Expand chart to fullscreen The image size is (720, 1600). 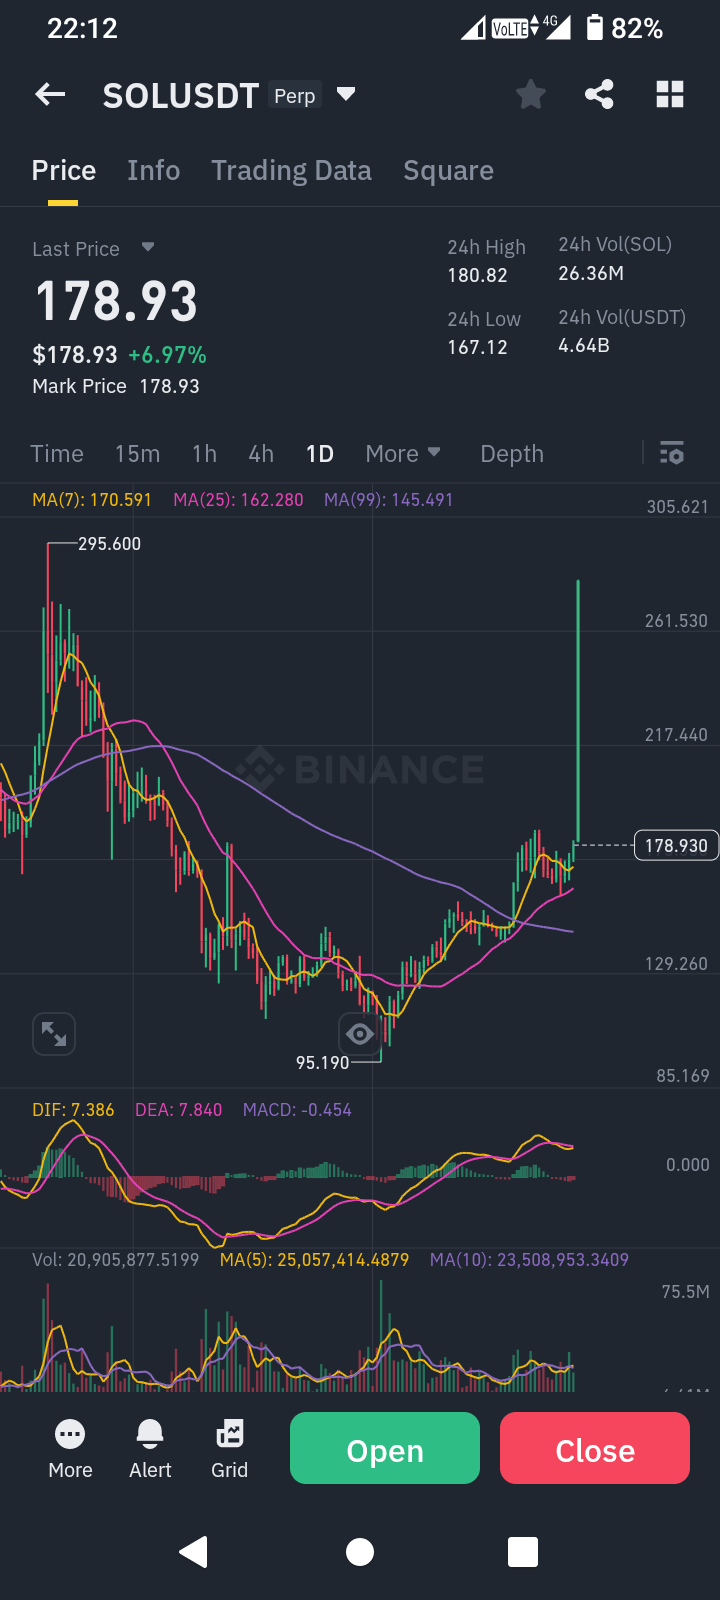coord(54,1034)
